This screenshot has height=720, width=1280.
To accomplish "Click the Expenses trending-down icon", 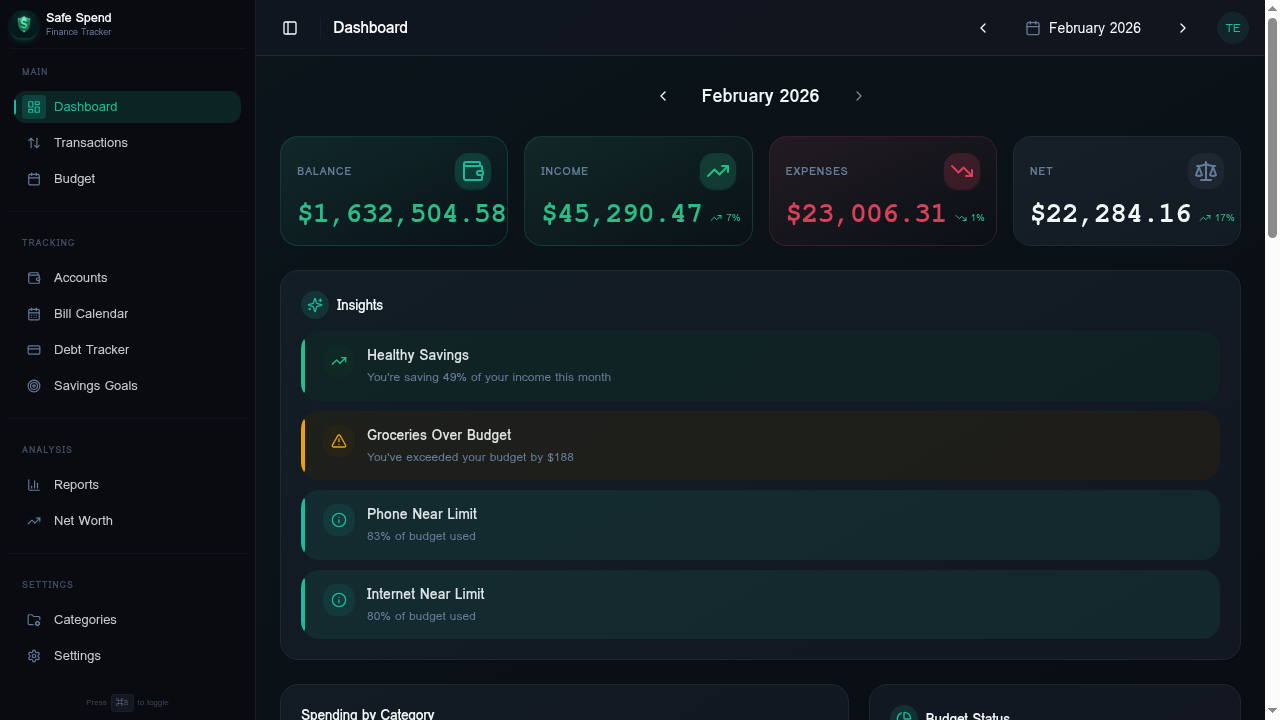I will pyautogui.click(x=961, y=171).
